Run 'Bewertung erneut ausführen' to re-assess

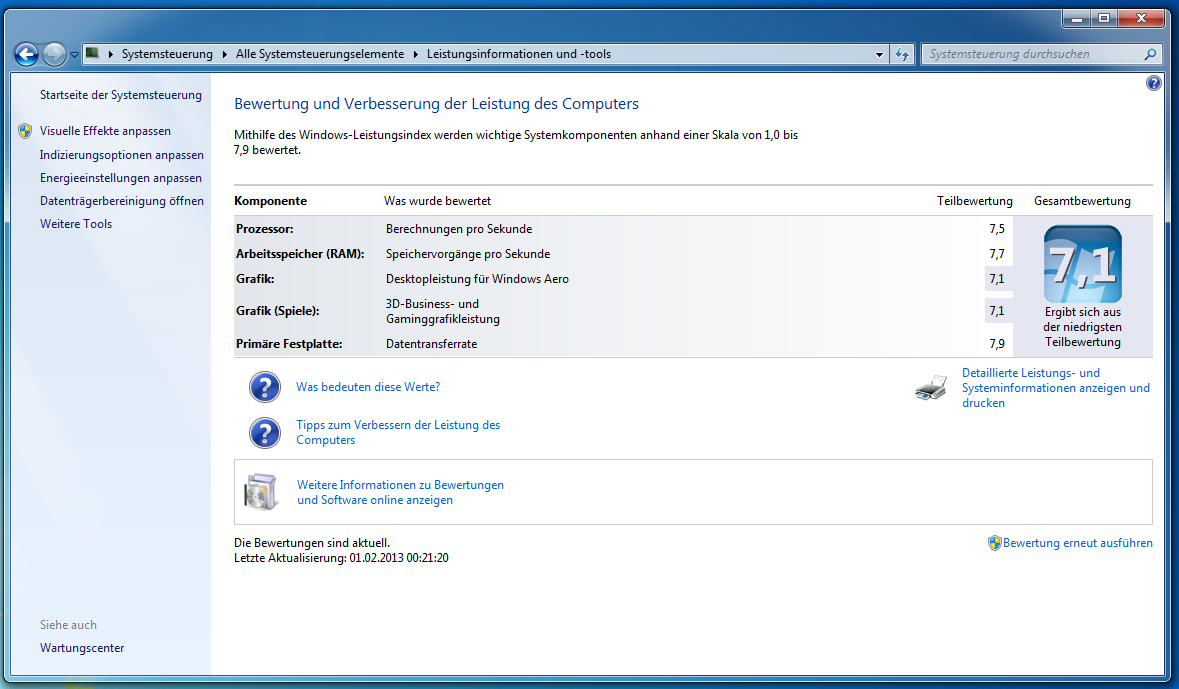1077,543
